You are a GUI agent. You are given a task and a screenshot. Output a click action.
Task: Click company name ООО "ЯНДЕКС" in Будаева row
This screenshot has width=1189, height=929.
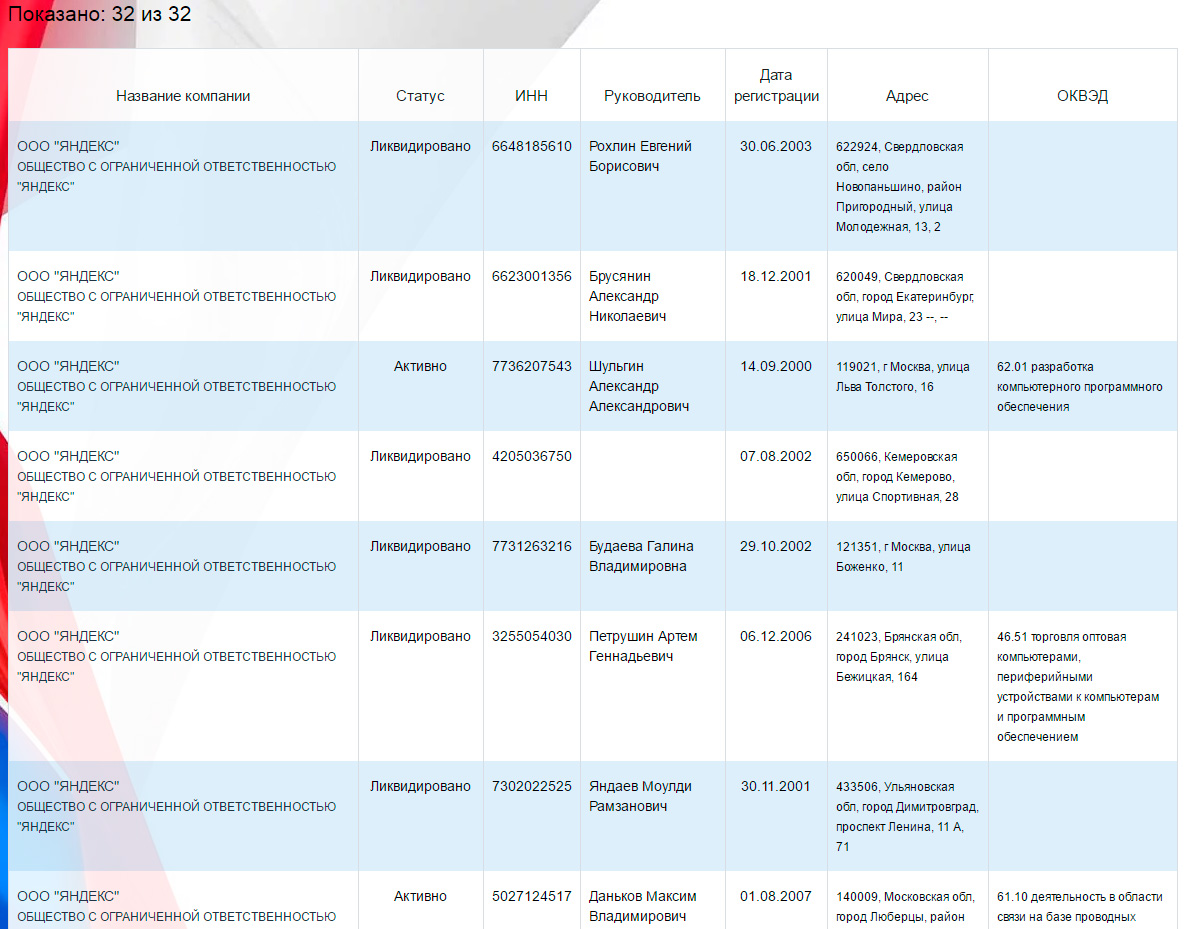(x=68, y=547)
